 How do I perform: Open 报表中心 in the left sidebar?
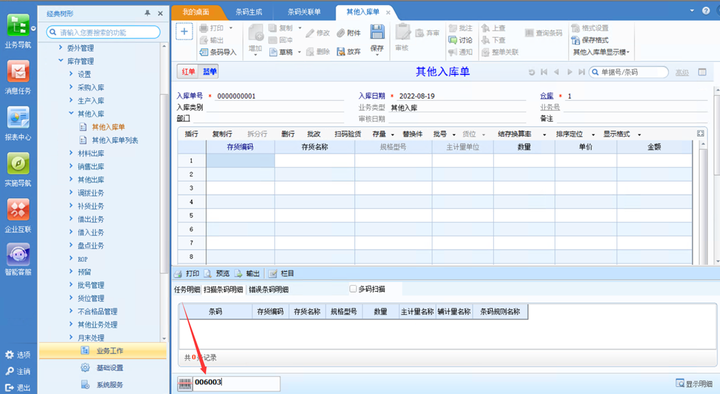tap(18, 118)
